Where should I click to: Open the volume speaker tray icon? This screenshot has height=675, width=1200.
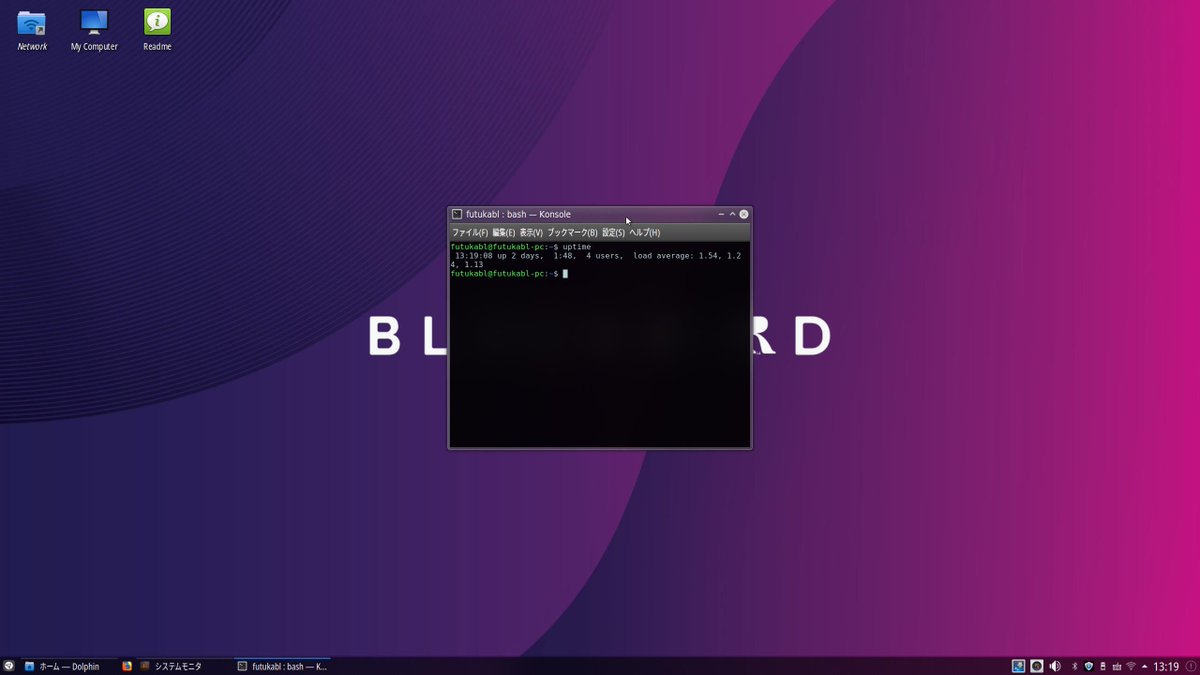click(x=1055, y=666)
